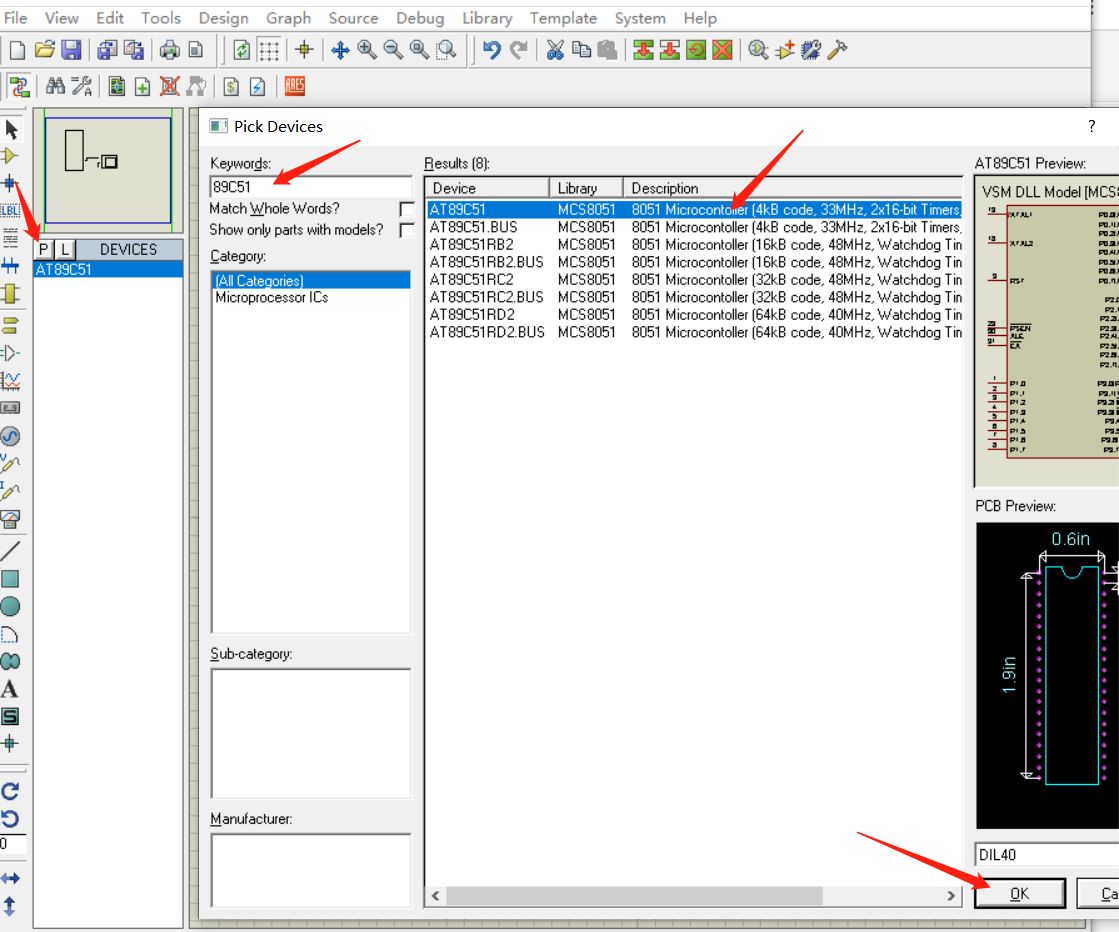The width and height of the screenshot is (1119, 932).
Task: Click the DIL40 package field
Action: [1046, 855]
